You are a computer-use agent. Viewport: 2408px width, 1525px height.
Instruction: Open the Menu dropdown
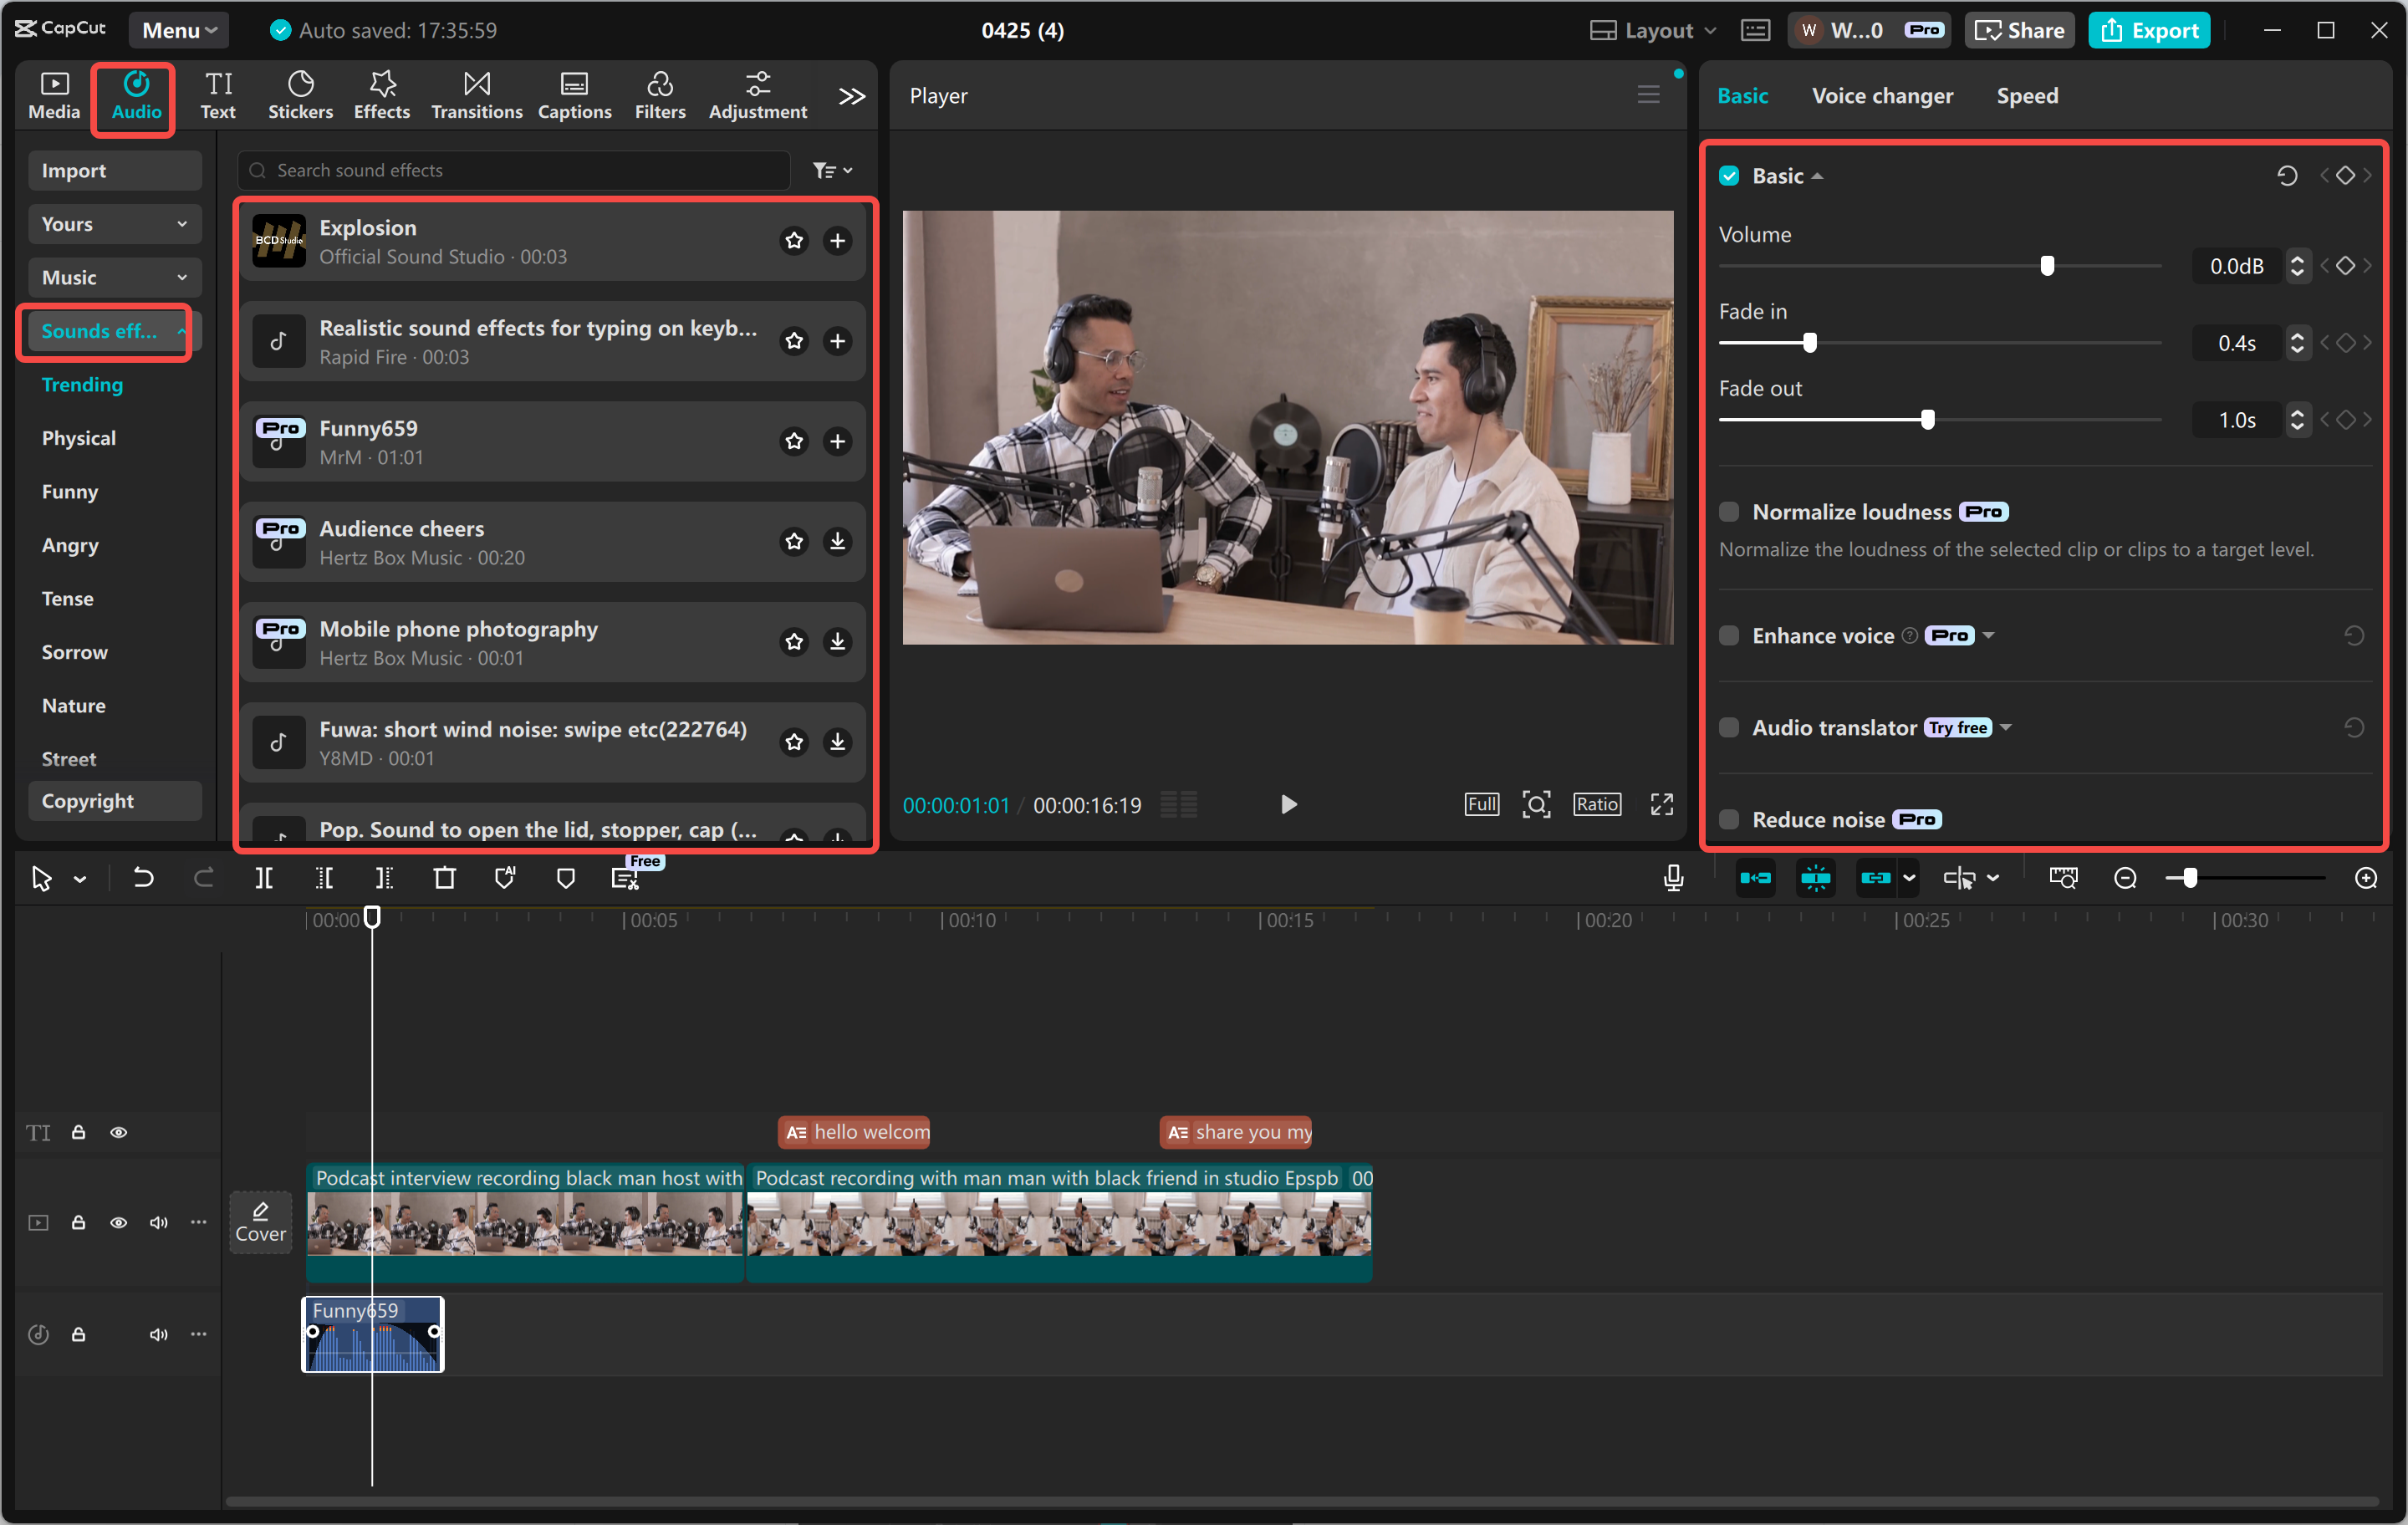(178, 30)
